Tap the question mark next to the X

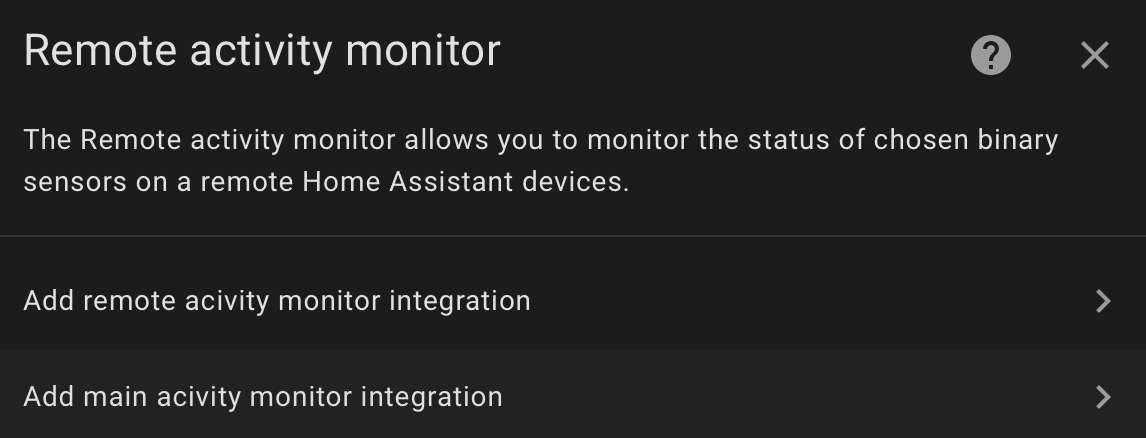(990, 55)
